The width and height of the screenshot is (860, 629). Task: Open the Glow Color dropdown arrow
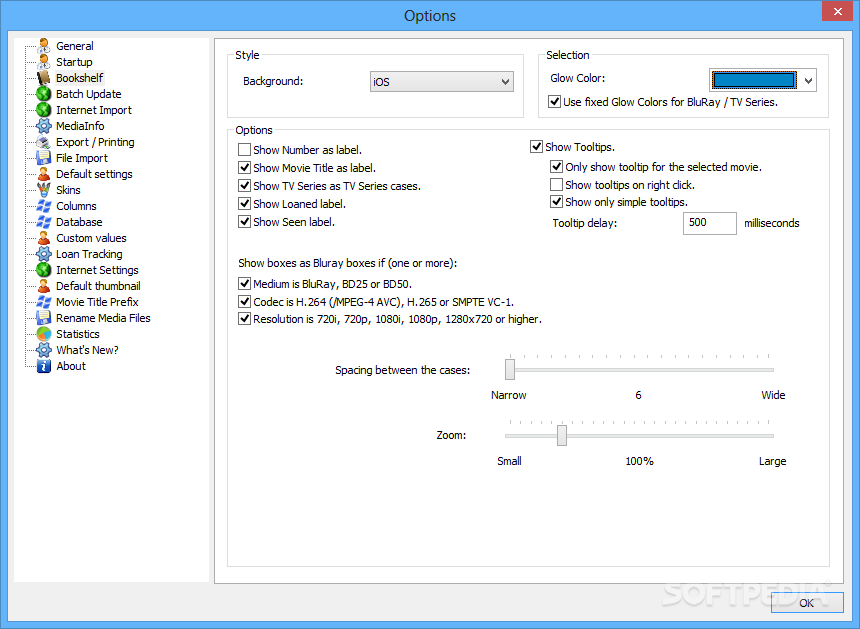tap(808, 81)
